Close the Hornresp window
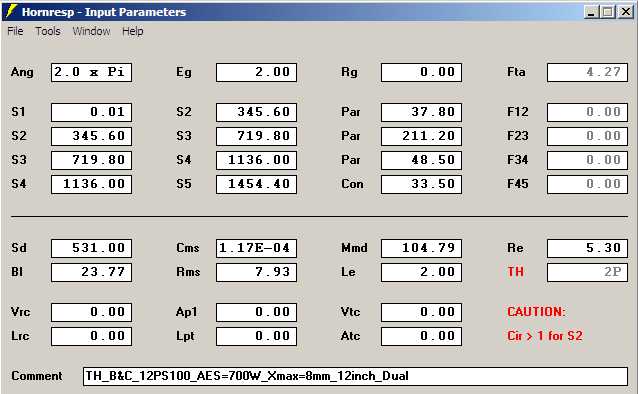This screenshot has height=394, width=638. click(625, 12)
